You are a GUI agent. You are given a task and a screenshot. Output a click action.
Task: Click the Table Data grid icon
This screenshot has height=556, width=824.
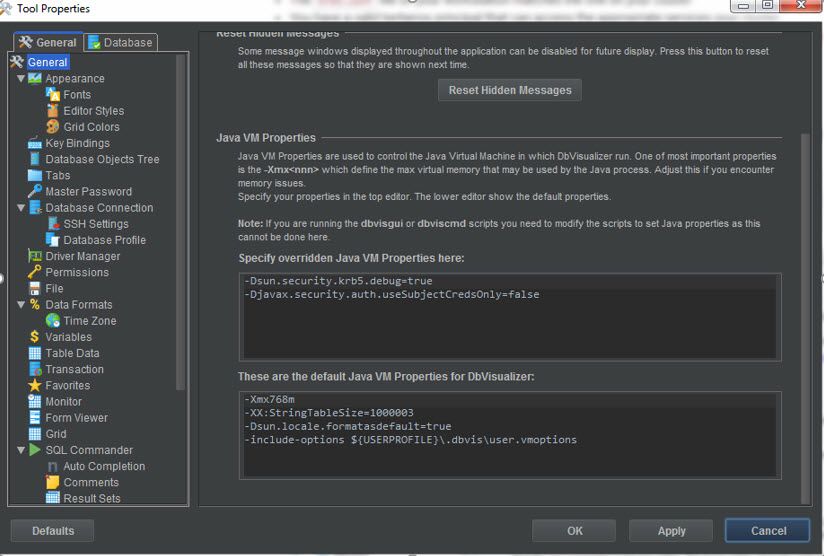[35, 353]
